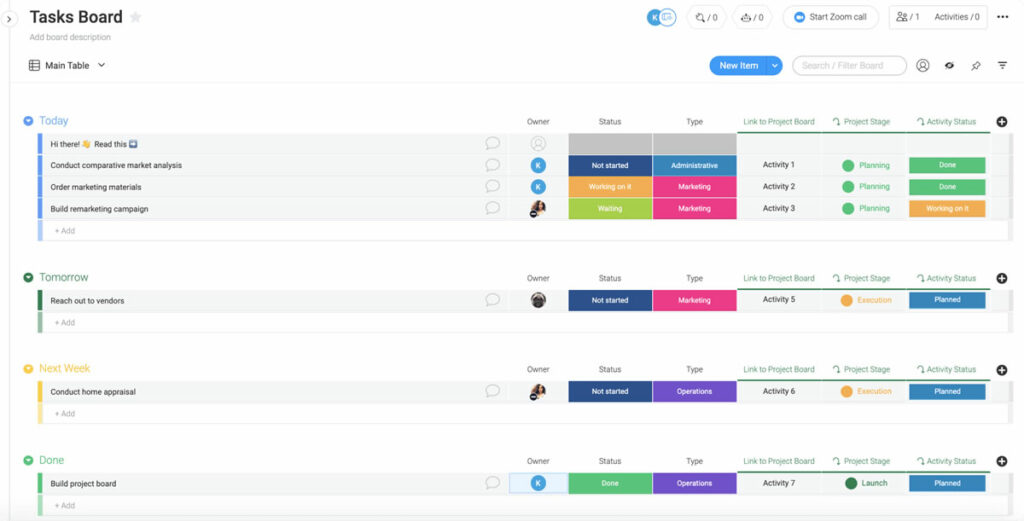
Task: Open the New Item dropdown arrow
Action: (x=775, y=66)
